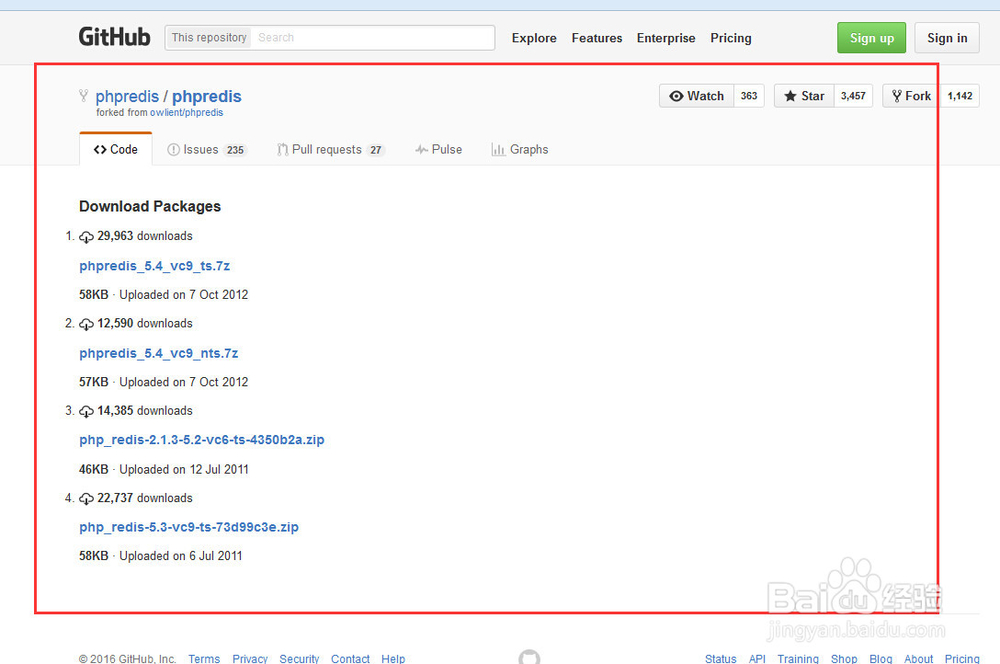1000x664 pixels.
Task: Open the Training footer link
Action: point(798,658)
